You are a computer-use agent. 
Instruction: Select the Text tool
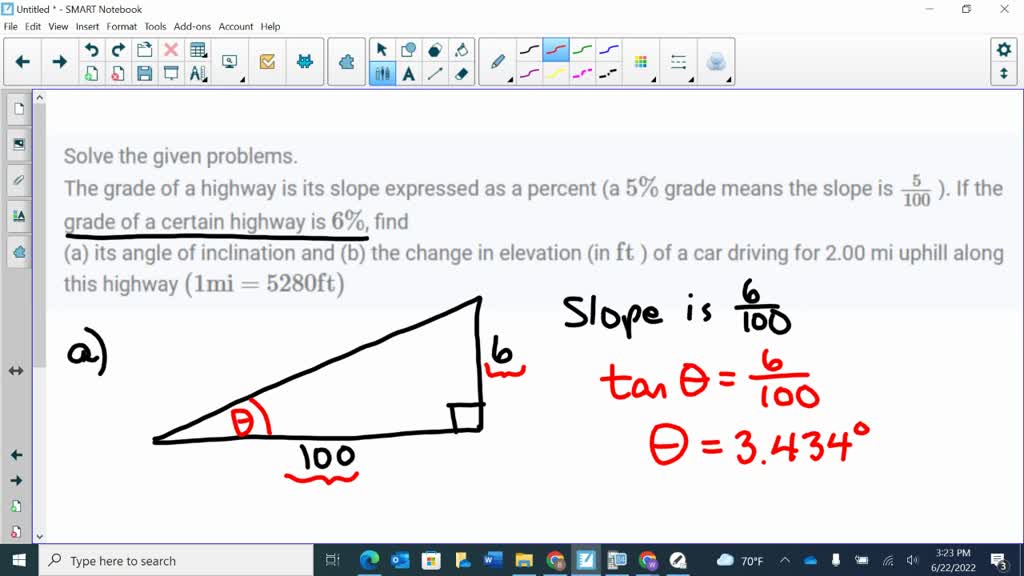coord(408,74)
